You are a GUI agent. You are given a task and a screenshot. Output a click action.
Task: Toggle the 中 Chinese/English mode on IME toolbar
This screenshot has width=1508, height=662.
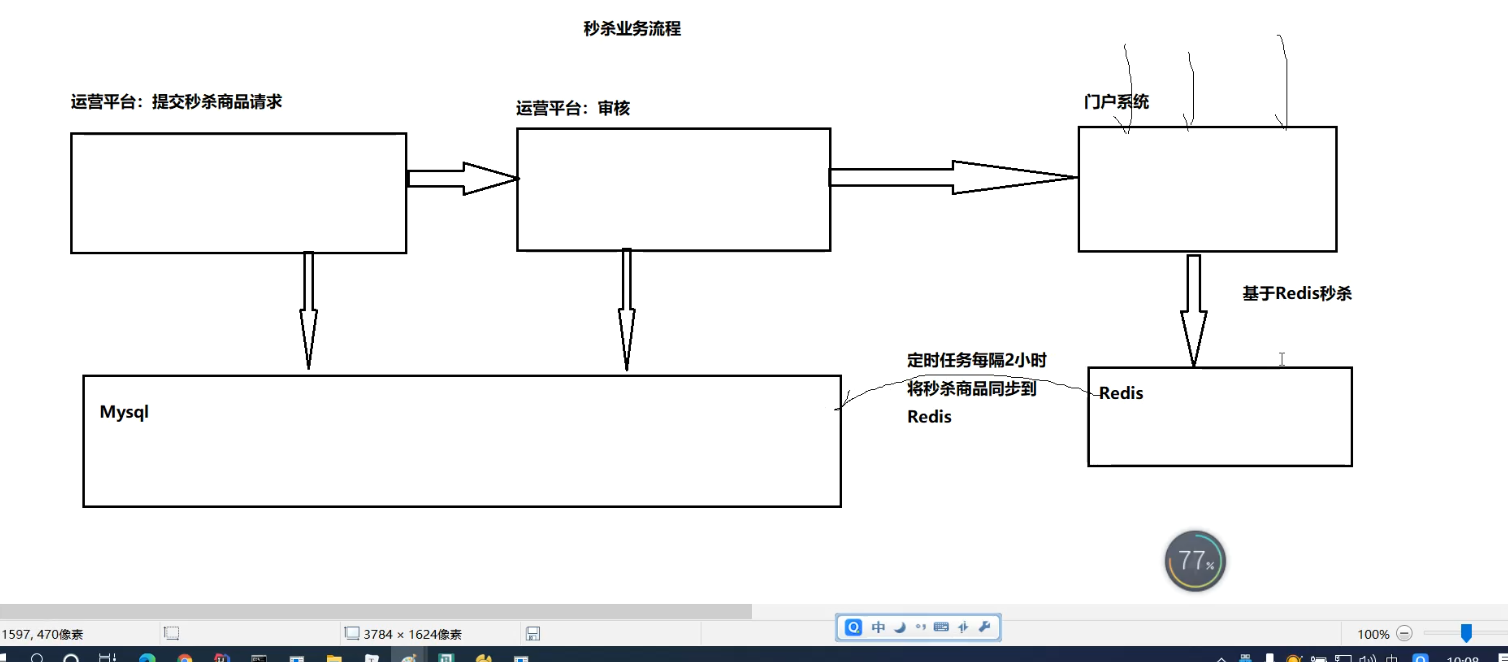pos(878,627)
